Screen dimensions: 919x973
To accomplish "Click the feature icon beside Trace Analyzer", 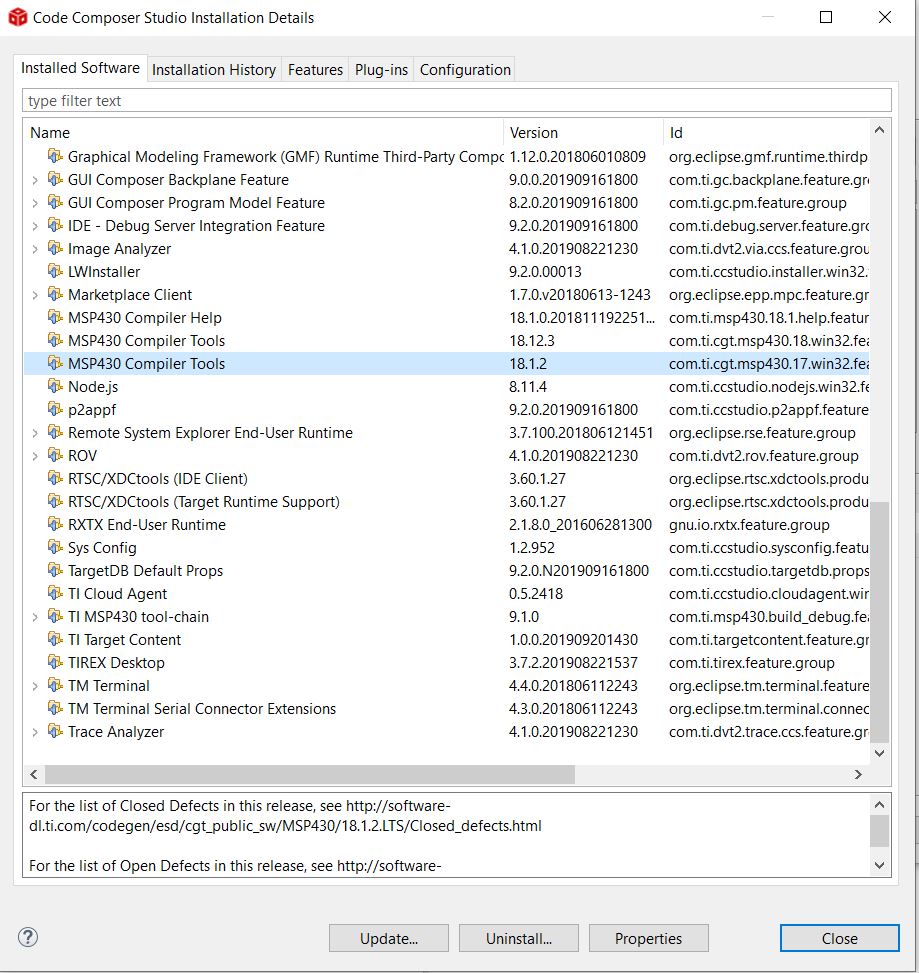I will coord(55,730).
